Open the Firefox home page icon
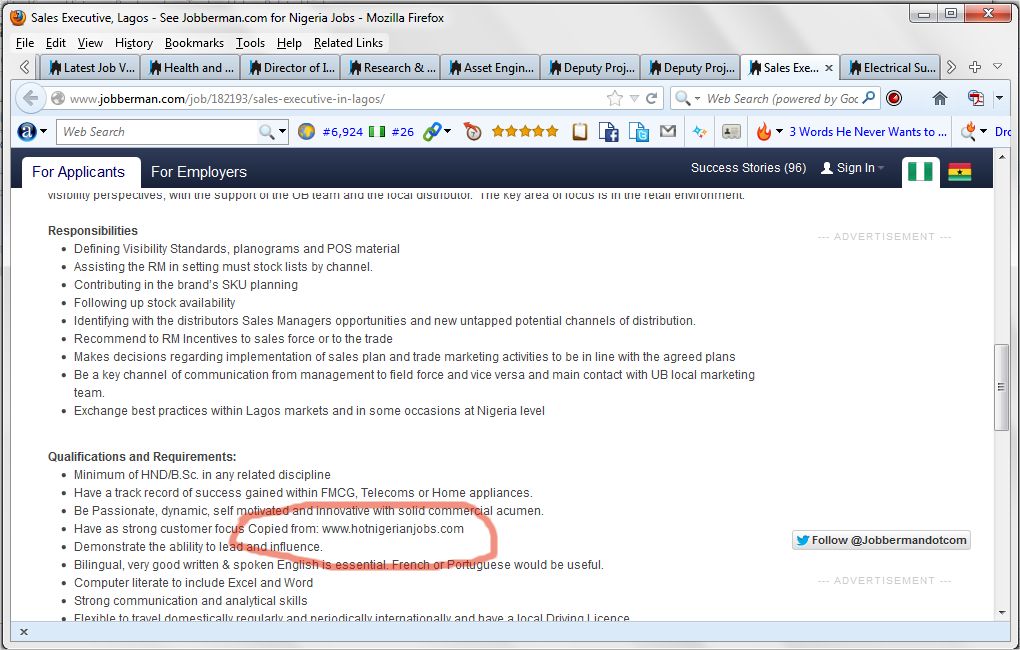This screenshot has width=1020, height=650. 939,99
